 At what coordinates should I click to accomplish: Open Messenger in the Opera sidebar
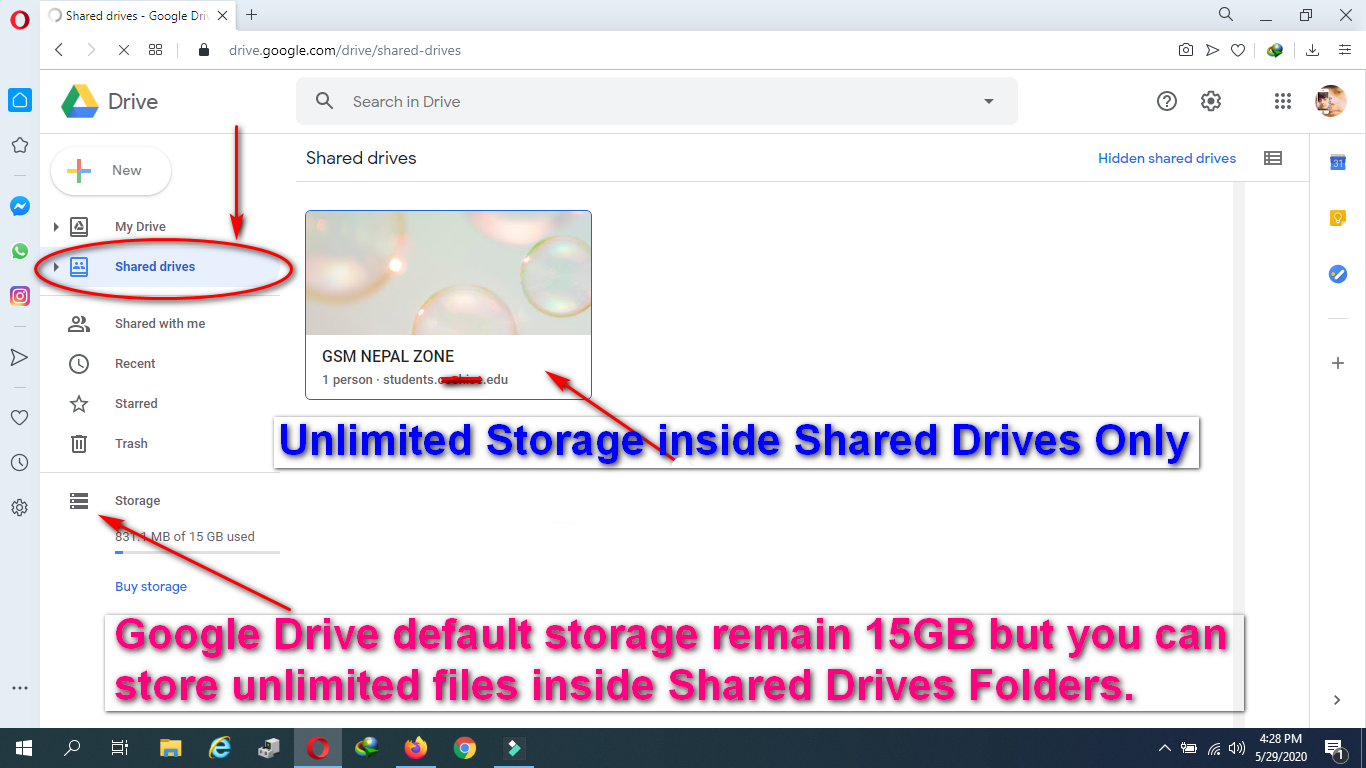coord(20,206)
